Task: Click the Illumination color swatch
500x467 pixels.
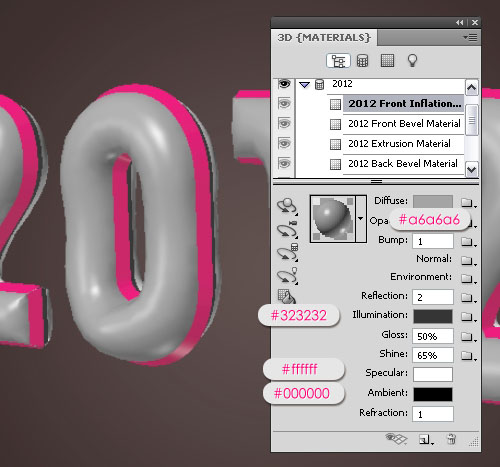Action: pyautogui.click(x=433, y=316)
